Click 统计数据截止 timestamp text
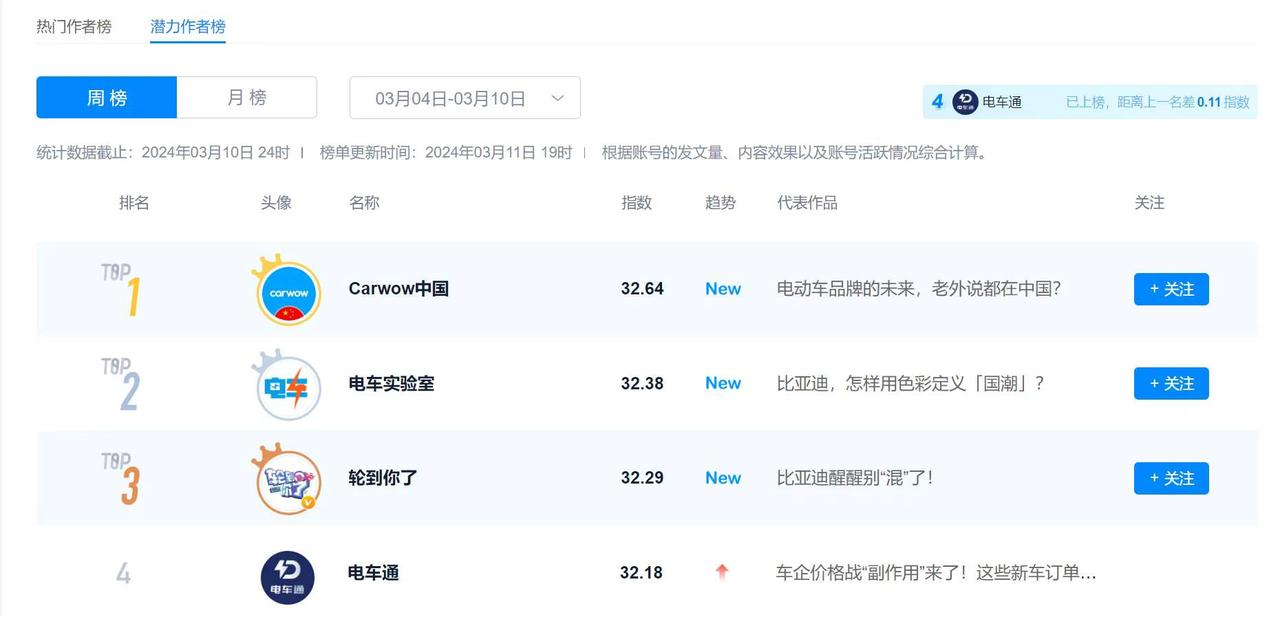The image size is (1280, 617). pos(163,153)
